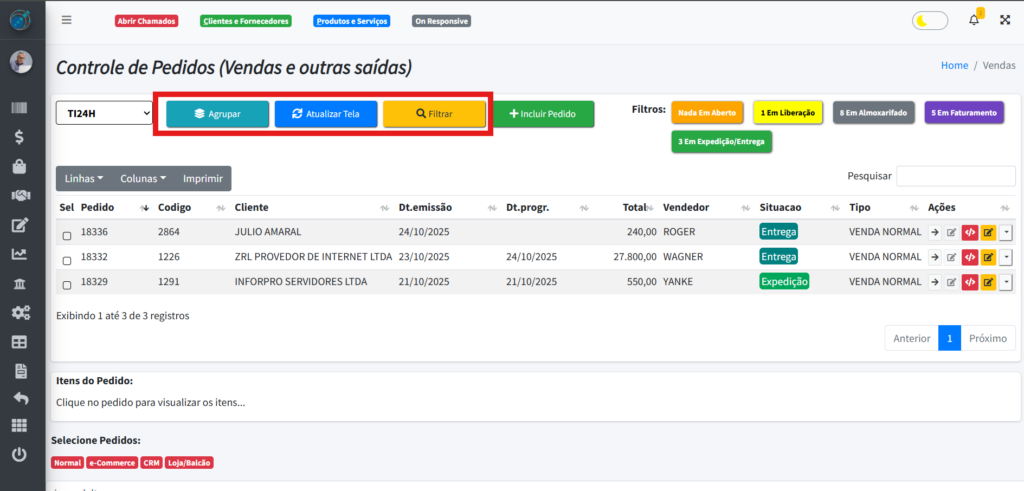
Task: Select the checkbox for order 18336
Action: [x=67, y=236]
